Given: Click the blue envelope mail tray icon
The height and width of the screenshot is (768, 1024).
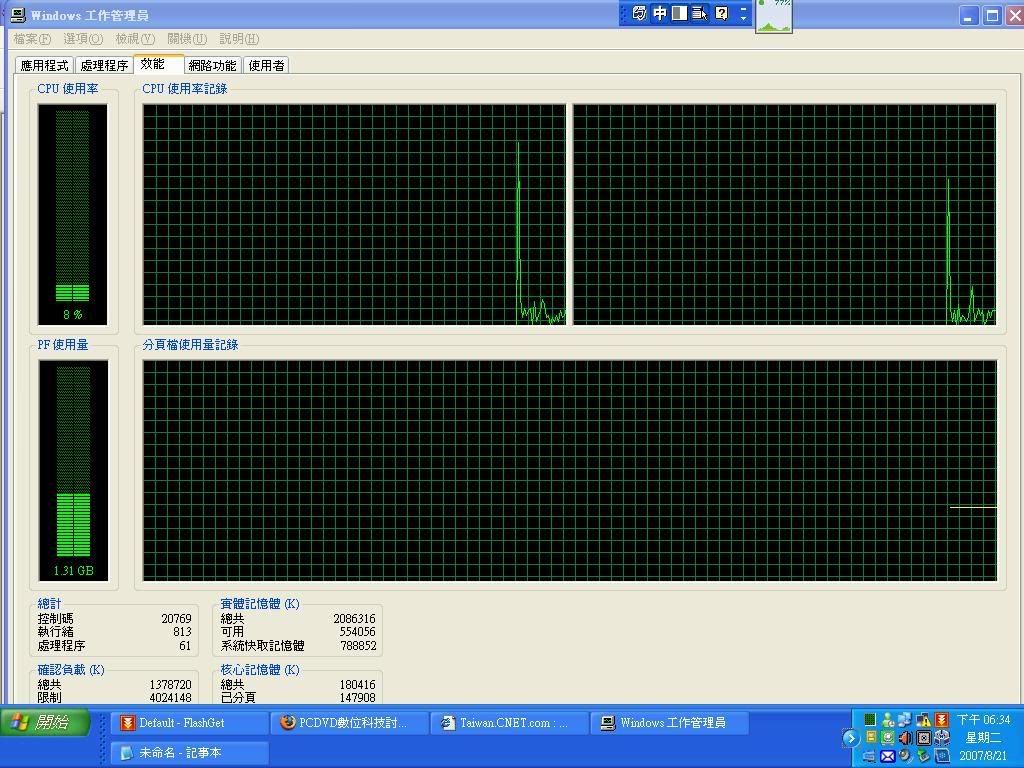Looking at the screenshot, I should pyautogui.click(x=887, y=756).
